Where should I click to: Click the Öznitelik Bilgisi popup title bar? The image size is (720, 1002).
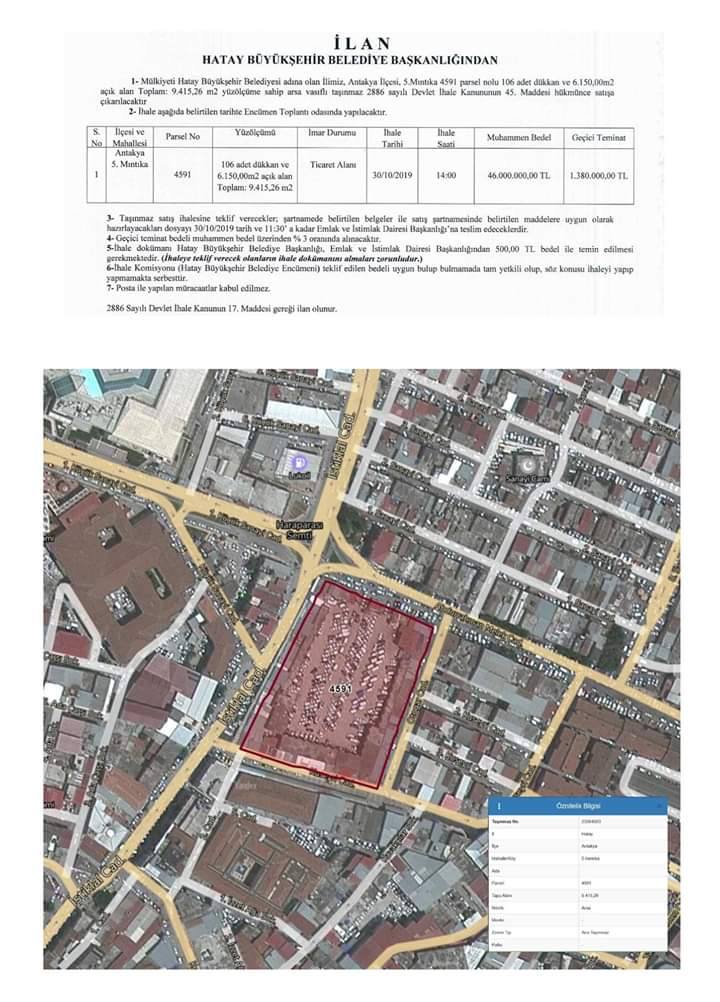(x=578, y=806)
